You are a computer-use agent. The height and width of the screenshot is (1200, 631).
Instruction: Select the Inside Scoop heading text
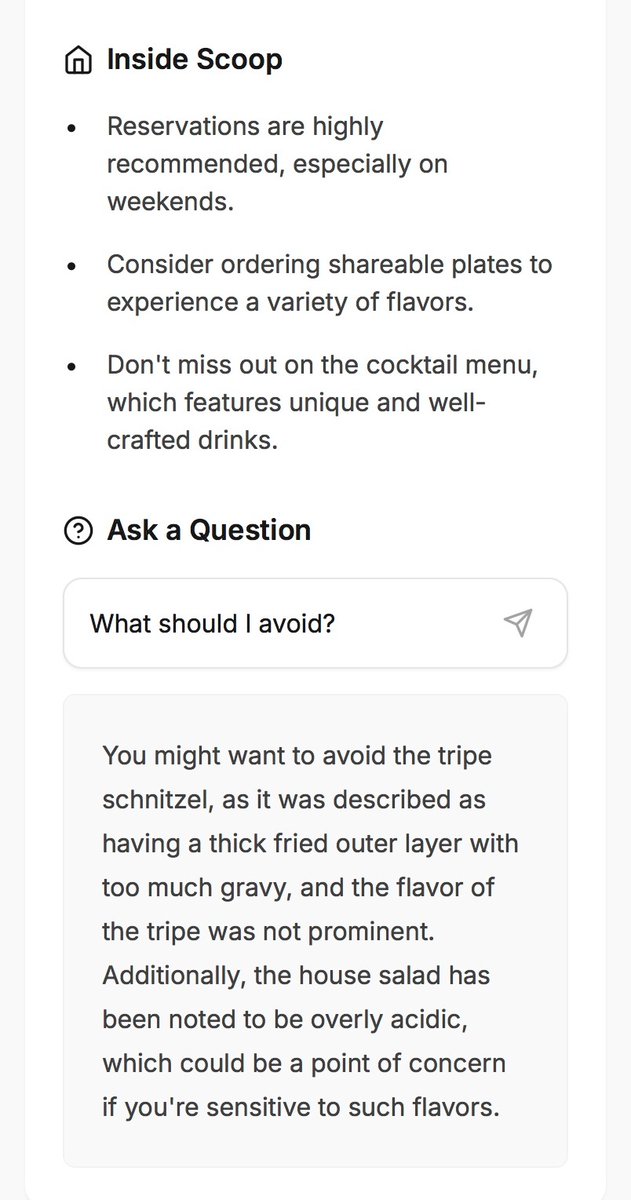[x=194, y=60]
